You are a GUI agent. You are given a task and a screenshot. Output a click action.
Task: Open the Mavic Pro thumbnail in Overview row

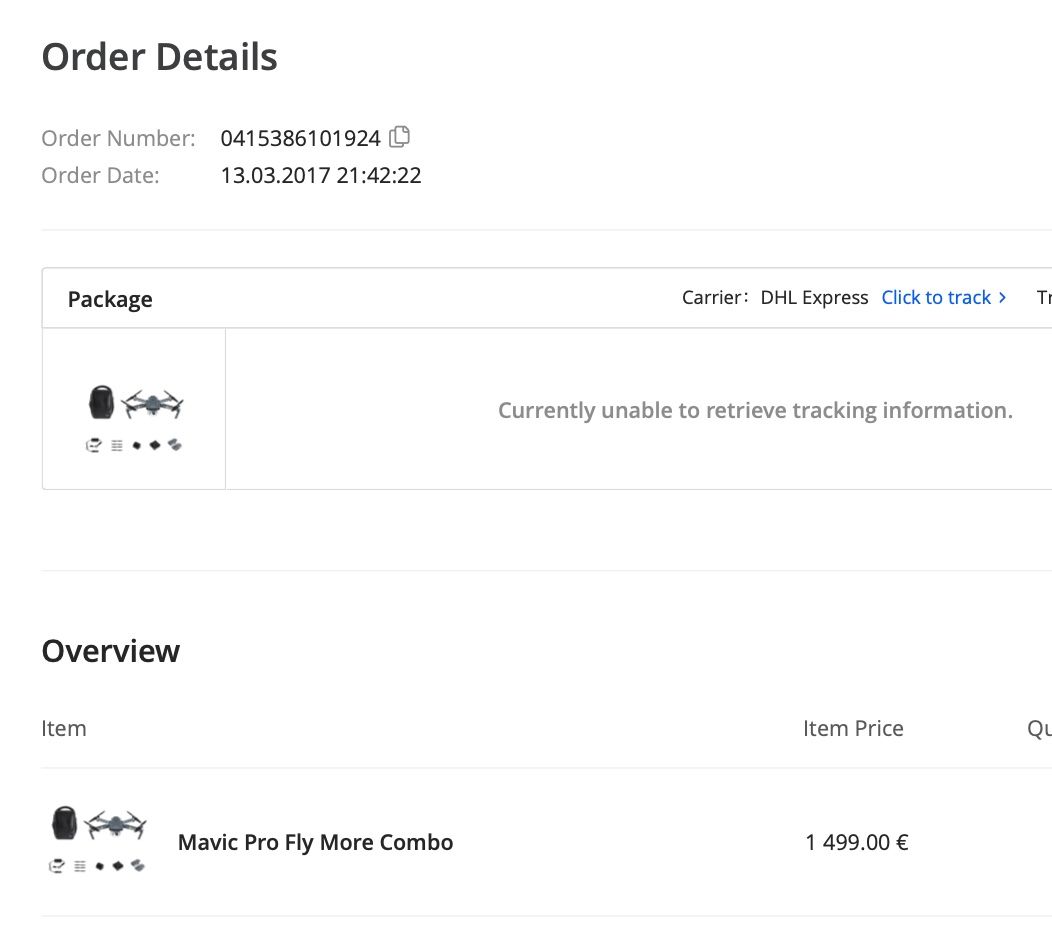(98, 839)
